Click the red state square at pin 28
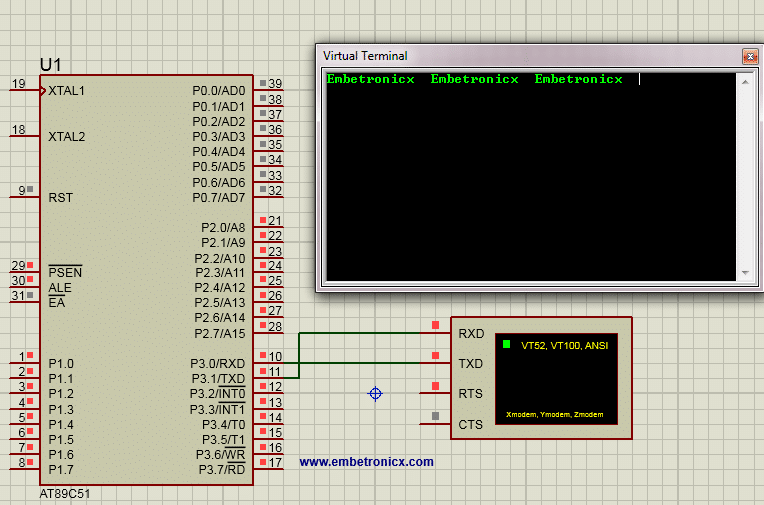The width and height of the screenshot is (764, 505). click(x=263, y=325)
